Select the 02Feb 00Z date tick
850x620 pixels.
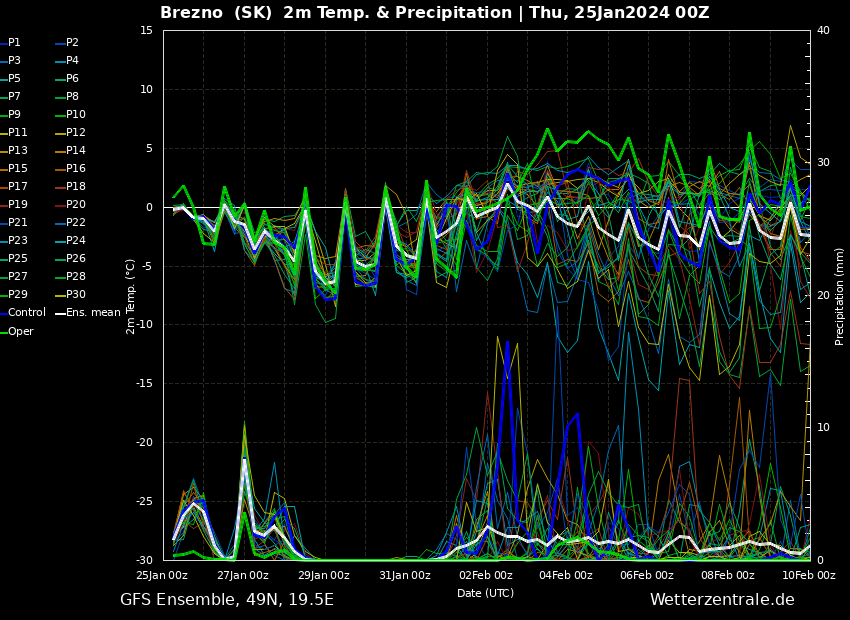pyautogui.click(x=485, y=575)
